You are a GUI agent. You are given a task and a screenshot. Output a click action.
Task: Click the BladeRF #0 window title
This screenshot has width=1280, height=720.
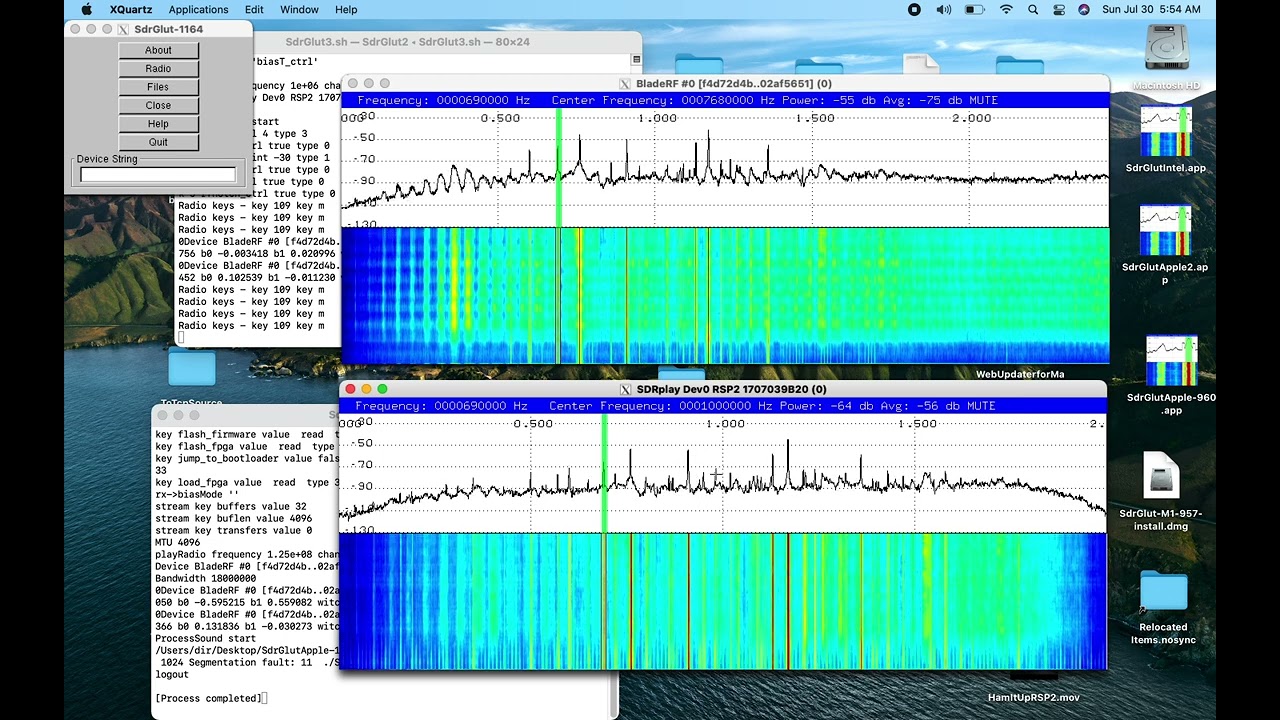[733, 84]
